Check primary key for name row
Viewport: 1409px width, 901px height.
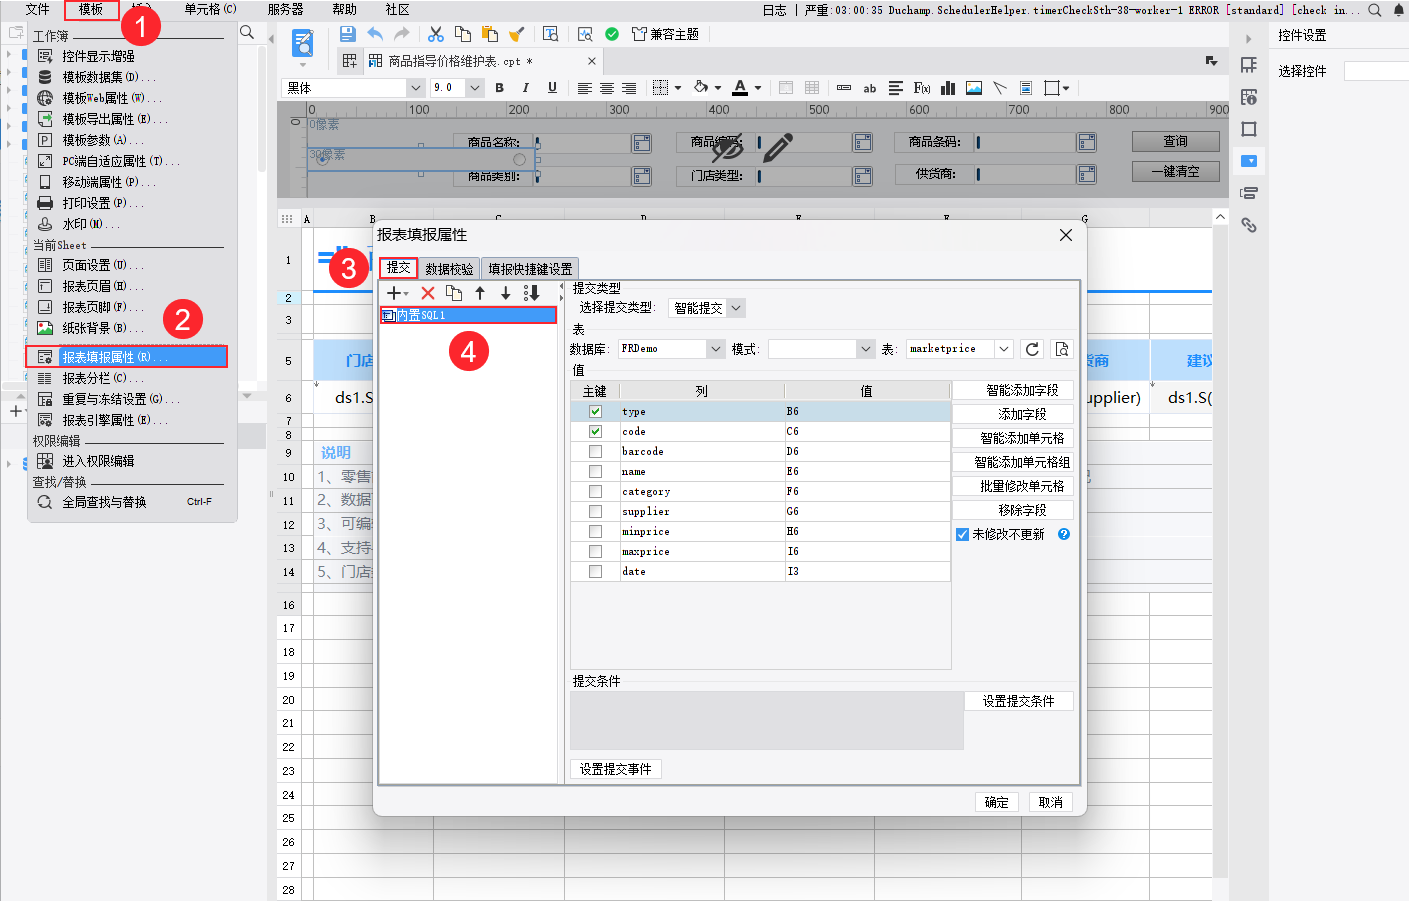pos(596,471)
